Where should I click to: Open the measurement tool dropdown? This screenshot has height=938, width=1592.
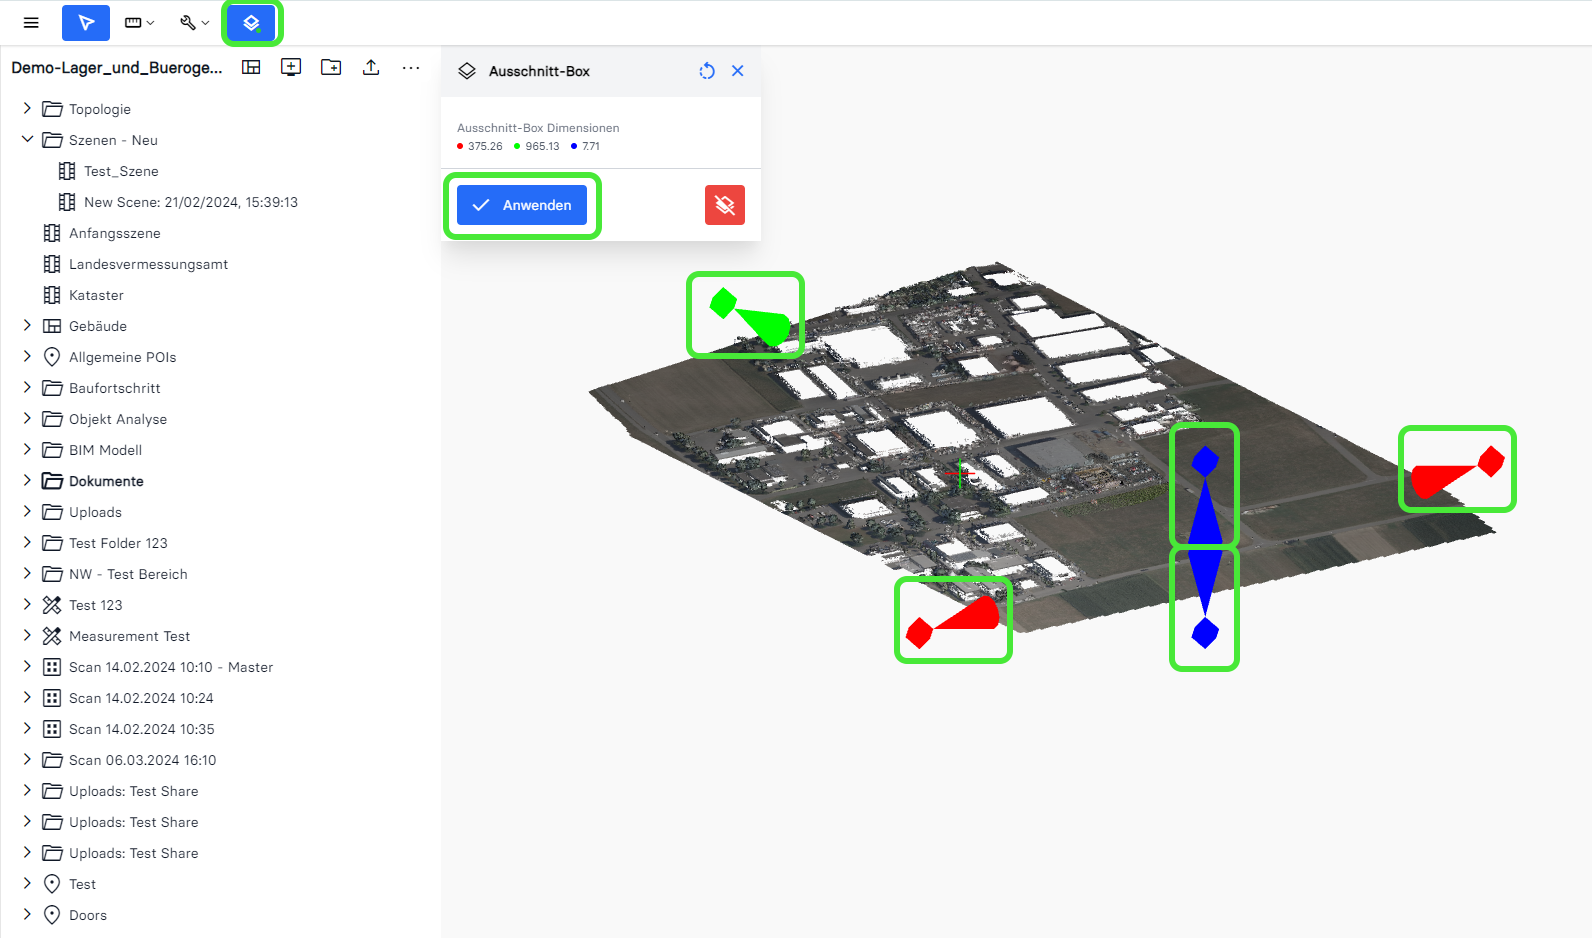point(139,22)
